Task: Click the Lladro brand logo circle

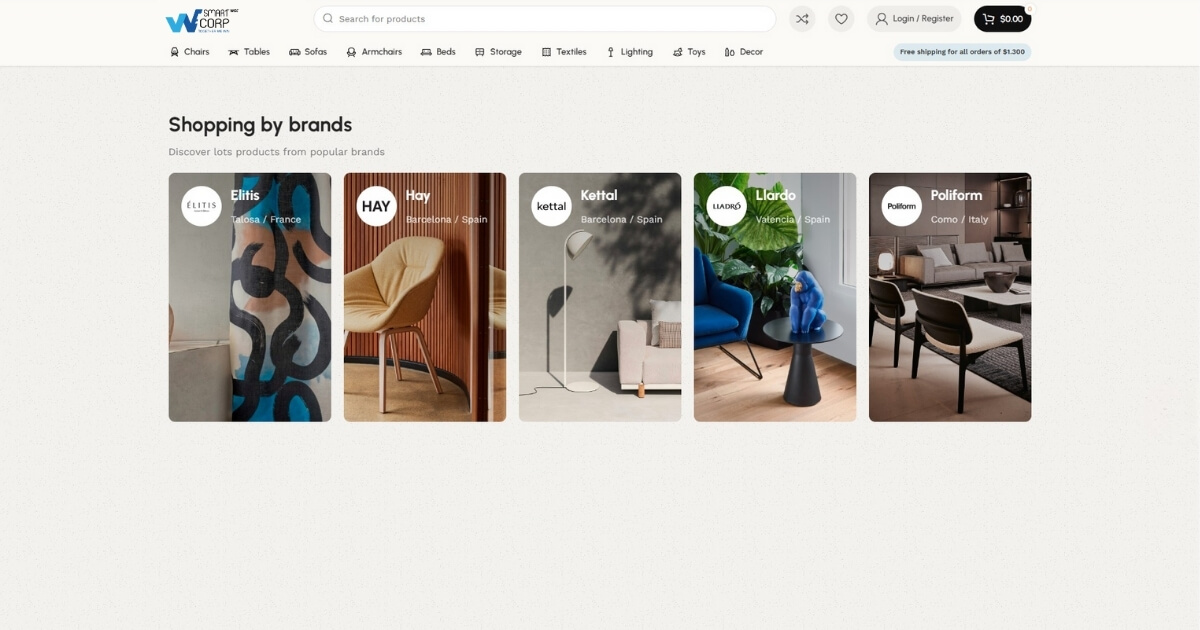Action: point(726,206)
